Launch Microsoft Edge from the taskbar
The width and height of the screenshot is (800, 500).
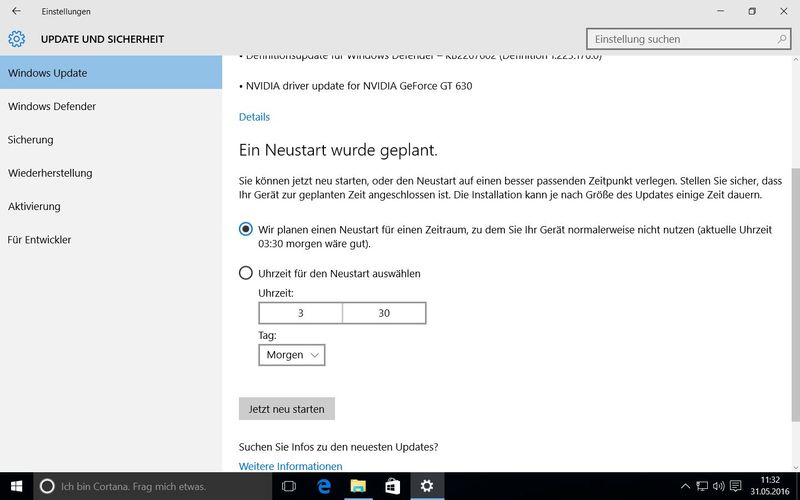pos(323,486)
